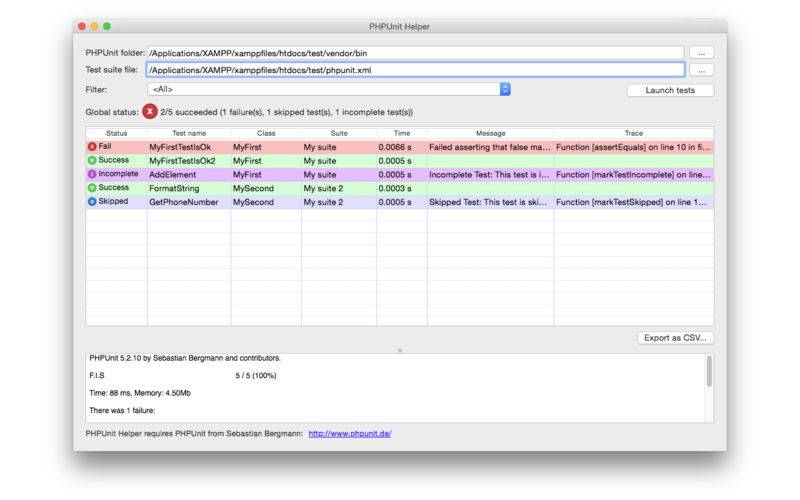
Task: Click the green Success icon for MyFirstTestIsOk2
Action: tap(92, 160)
